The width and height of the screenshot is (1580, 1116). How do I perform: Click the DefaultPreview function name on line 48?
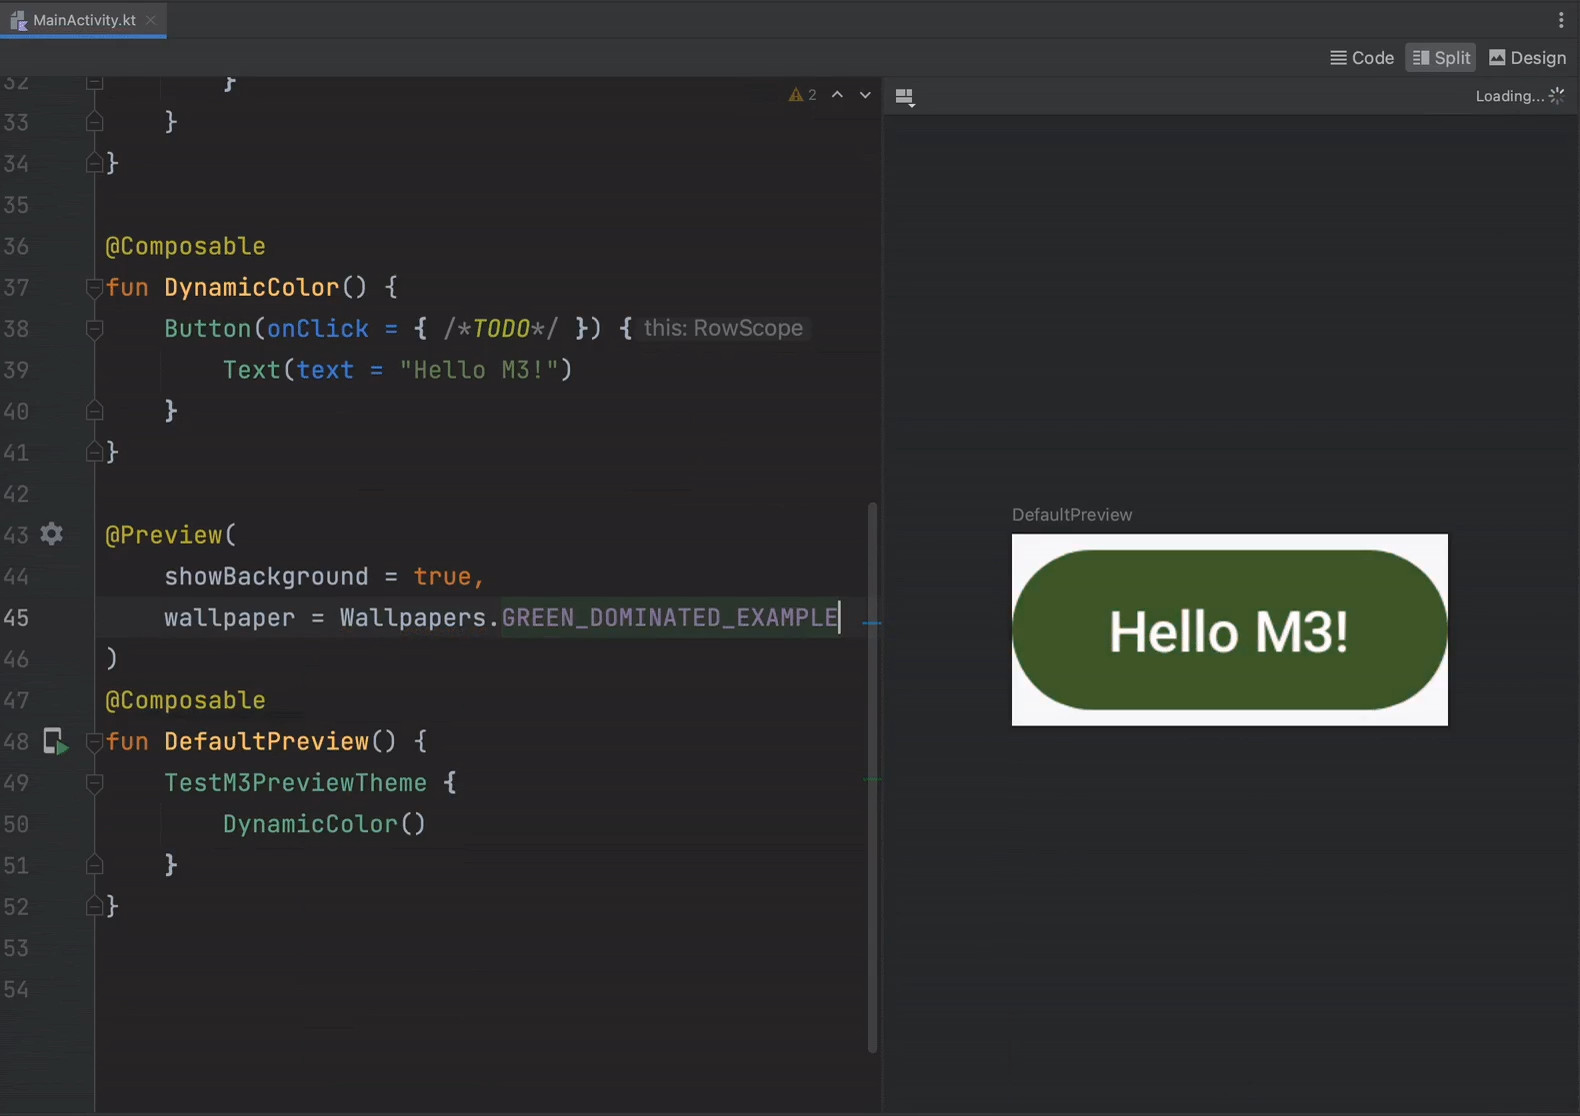click(267, 742)
